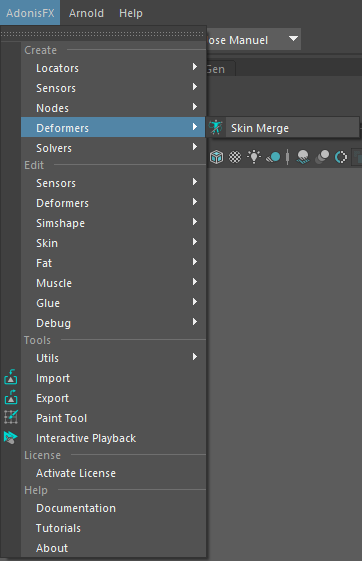Toggle the motion blur icon

tap(322, 157)
